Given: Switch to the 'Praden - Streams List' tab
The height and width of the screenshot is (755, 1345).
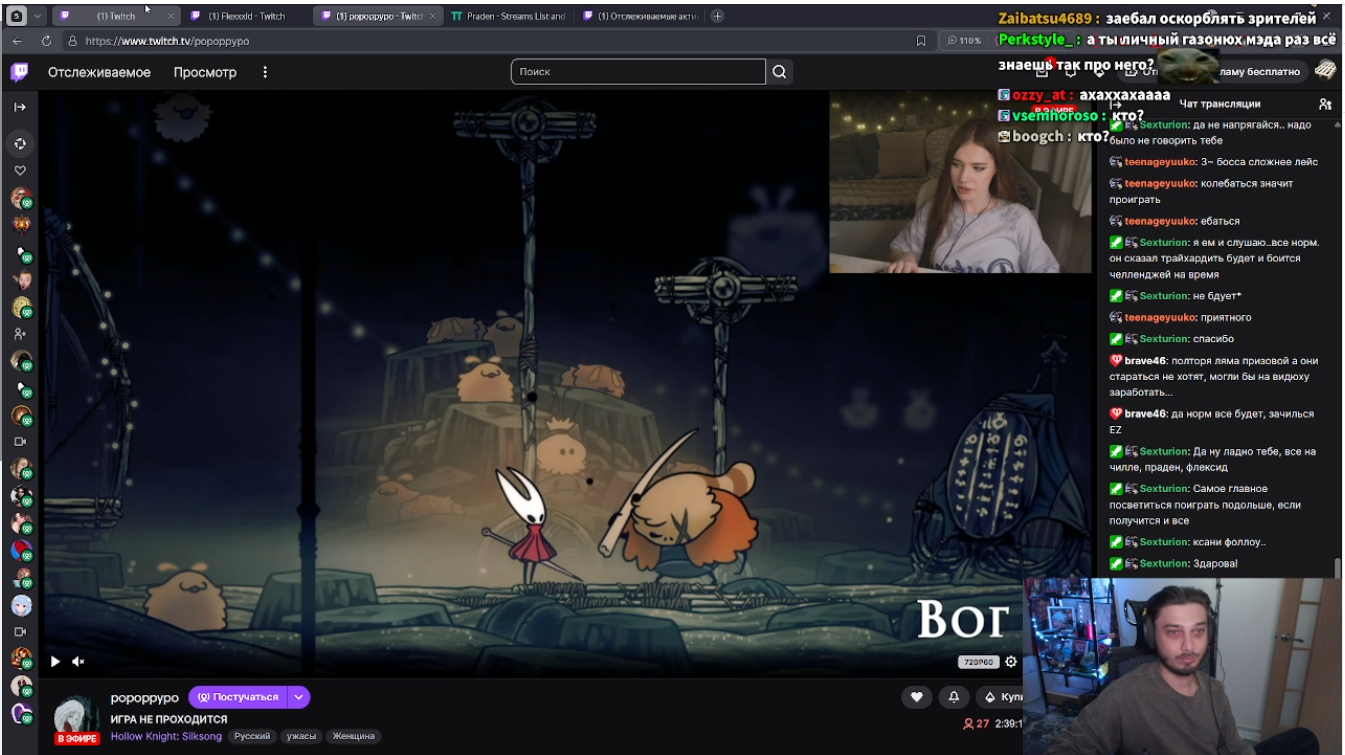Looking at the screenshot, I should 508,16.
